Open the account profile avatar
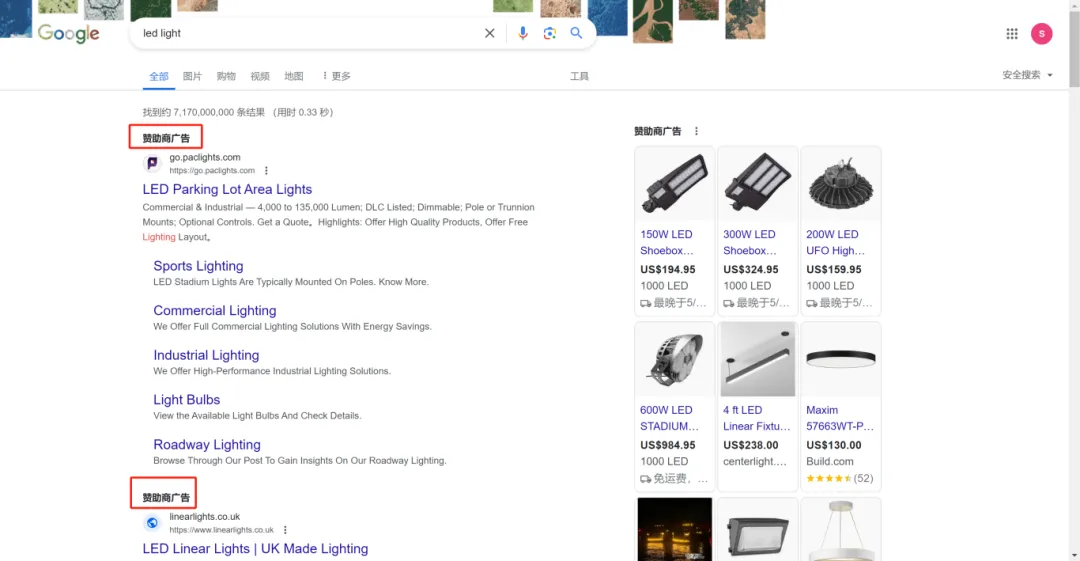 click(1042, 34)
